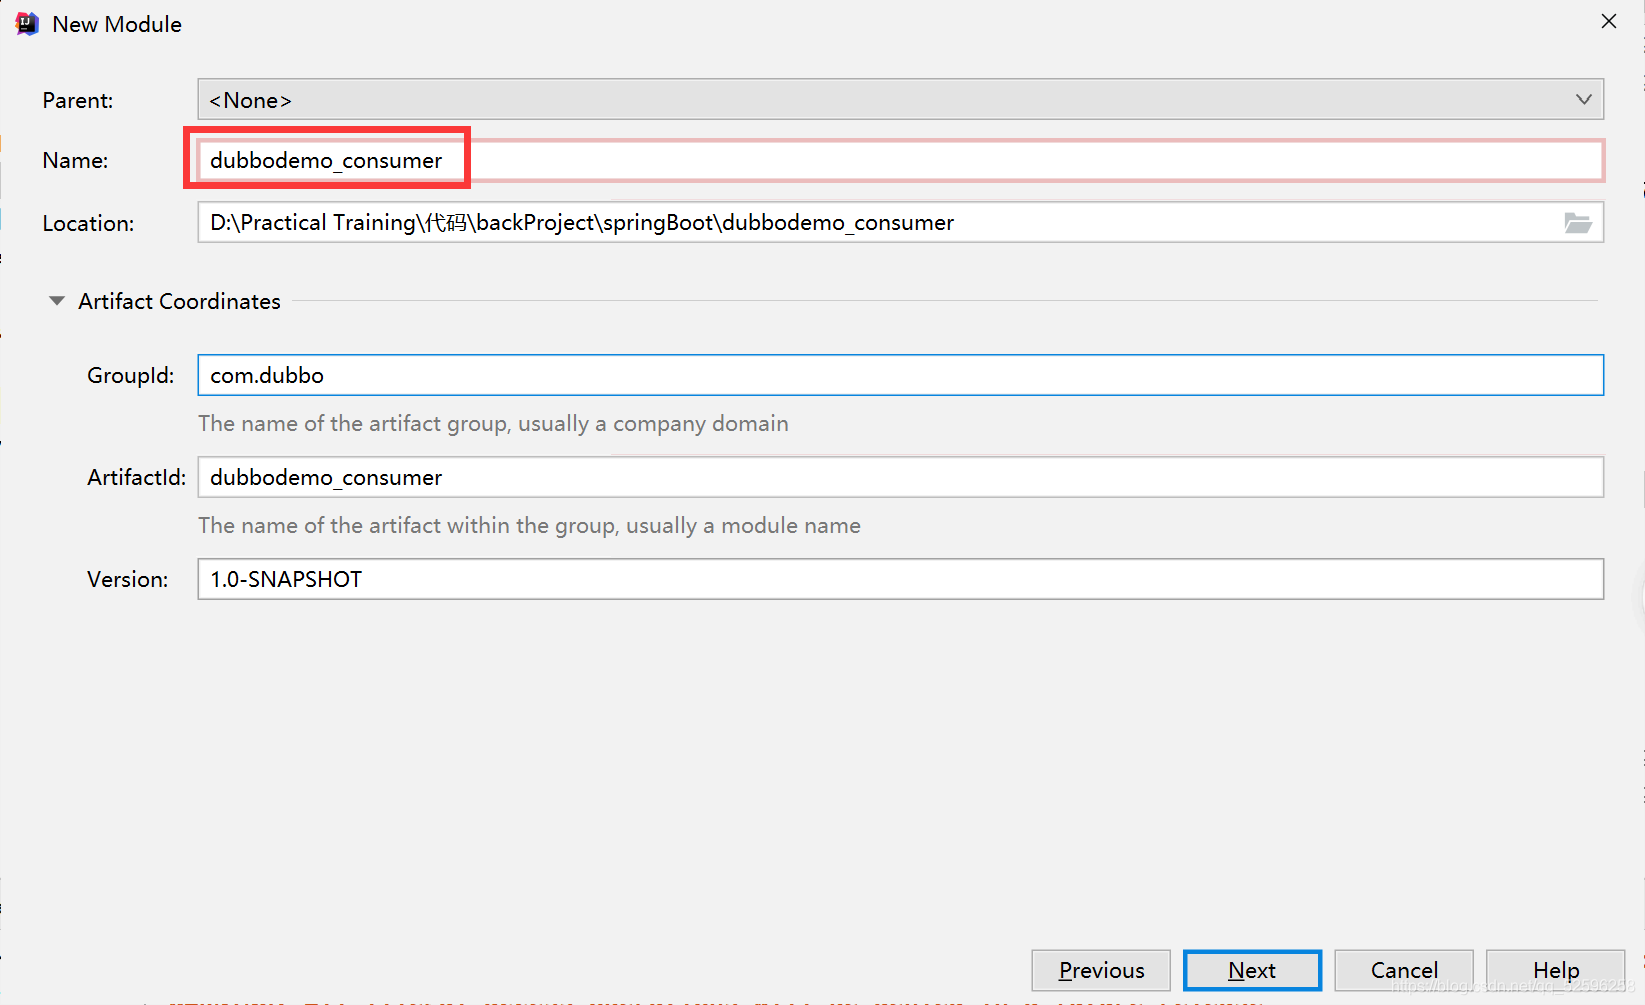Screen dimensions: 1645x1005
Task: Open Help for the New Module wizard
Action: [x=1556, y=970]
